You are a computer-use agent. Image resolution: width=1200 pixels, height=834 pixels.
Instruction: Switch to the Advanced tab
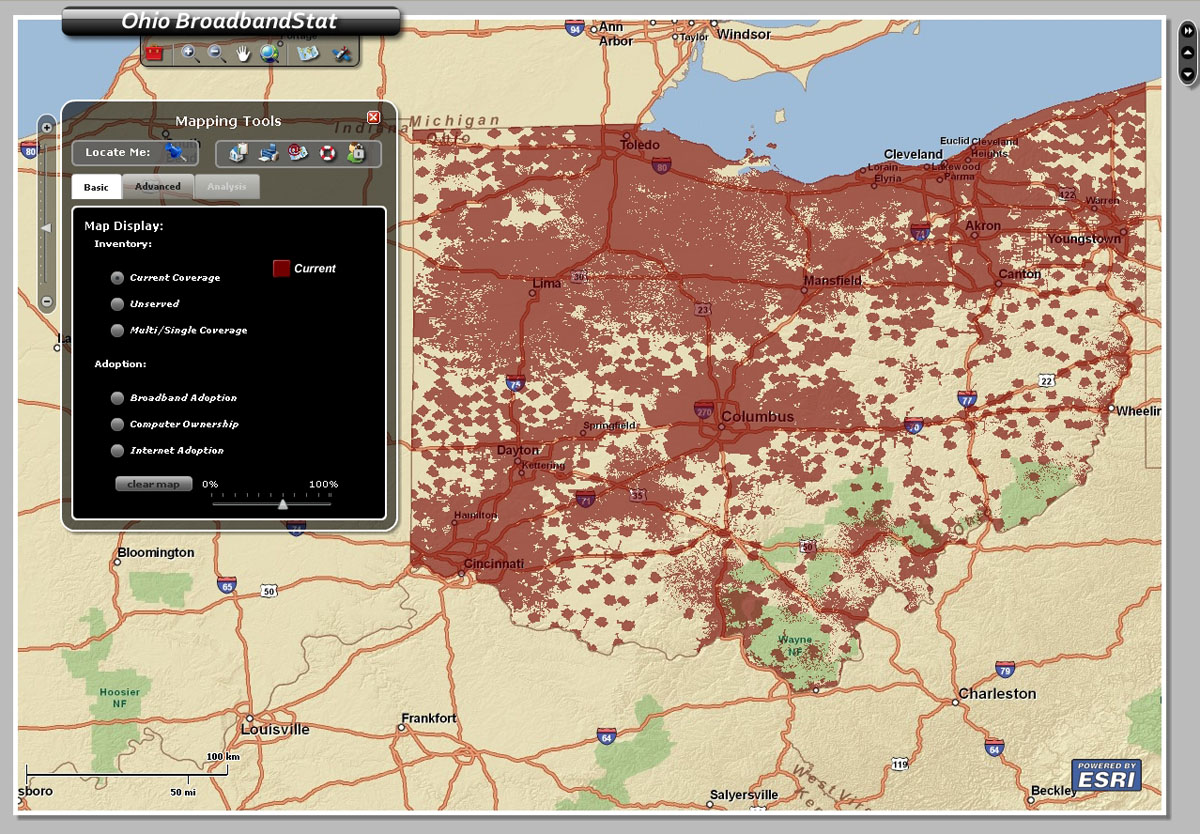(x=158, y=187)
